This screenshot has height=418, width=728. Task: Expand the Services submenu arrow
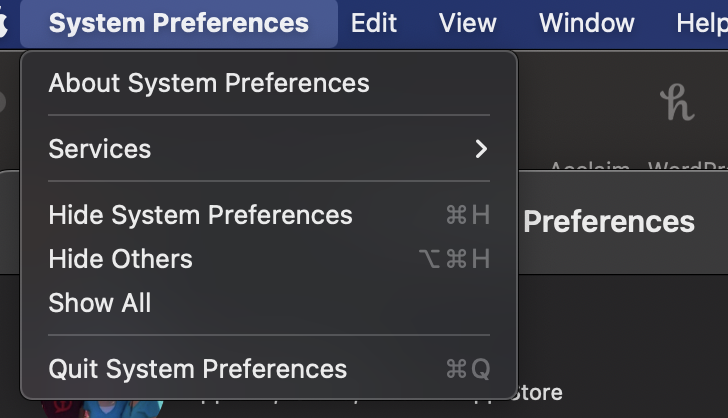tap(481, 149)
